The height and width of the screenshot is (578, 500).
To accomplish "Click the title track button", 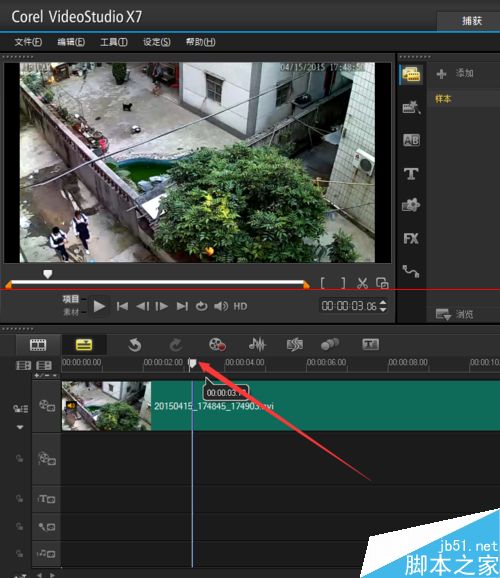I will [x=47, y=499].
